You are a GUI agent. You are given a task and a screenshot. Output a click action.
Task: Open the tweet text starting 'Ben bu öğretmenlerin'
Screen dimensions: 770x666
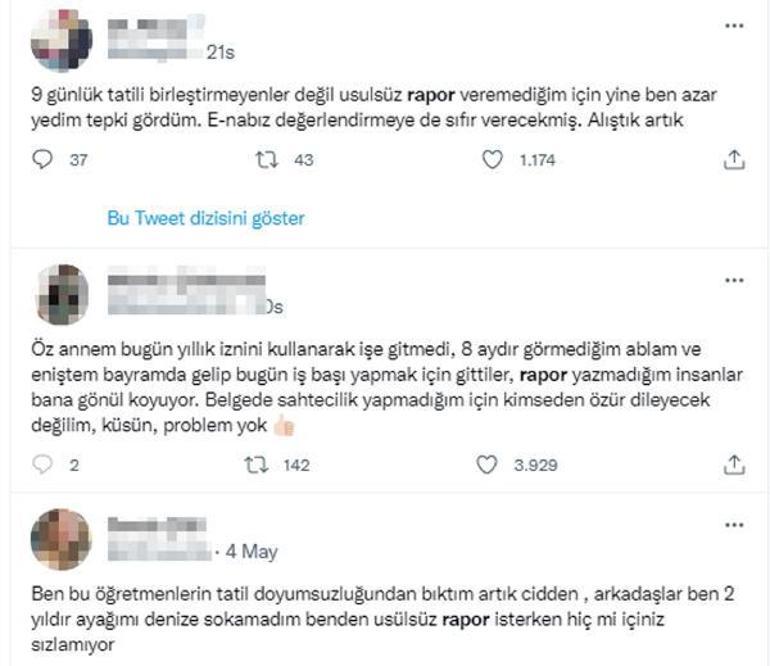(x=383, y=619)
